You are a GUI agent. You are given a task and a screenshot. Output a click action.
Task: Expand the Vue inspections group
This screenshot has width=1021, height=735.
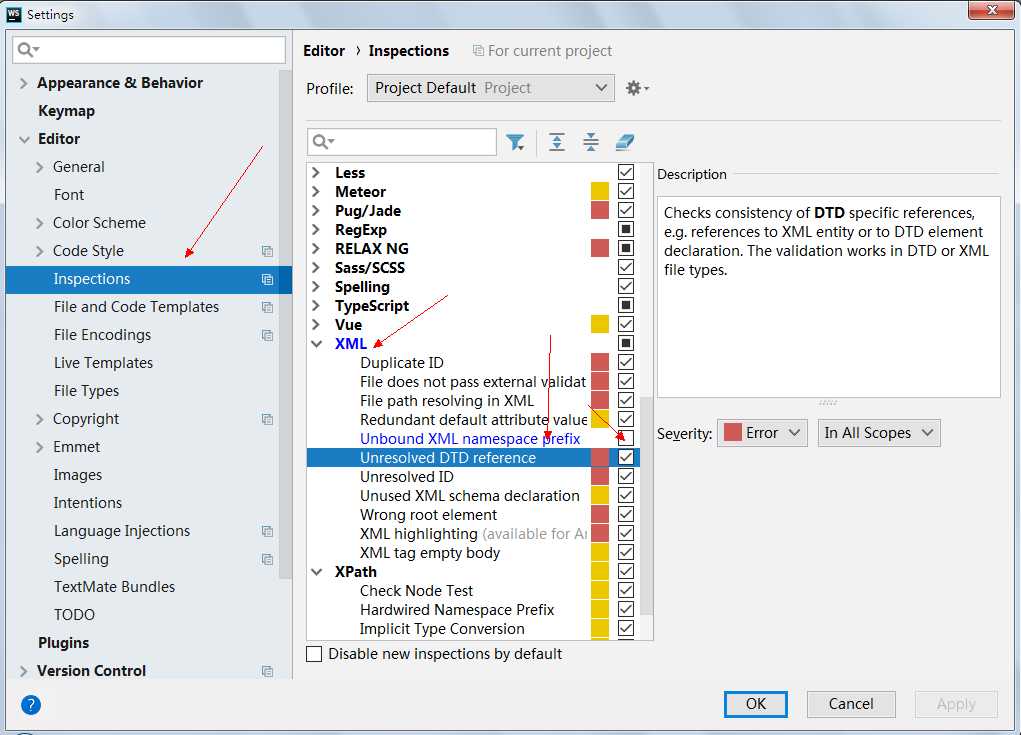coord(316,324)
